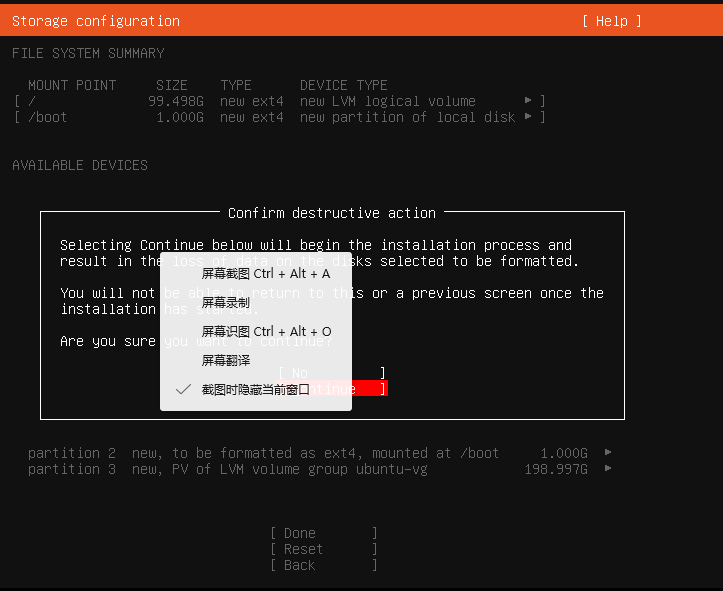Select the Reset button
This screenshot has width=723, height=591.
324,550
